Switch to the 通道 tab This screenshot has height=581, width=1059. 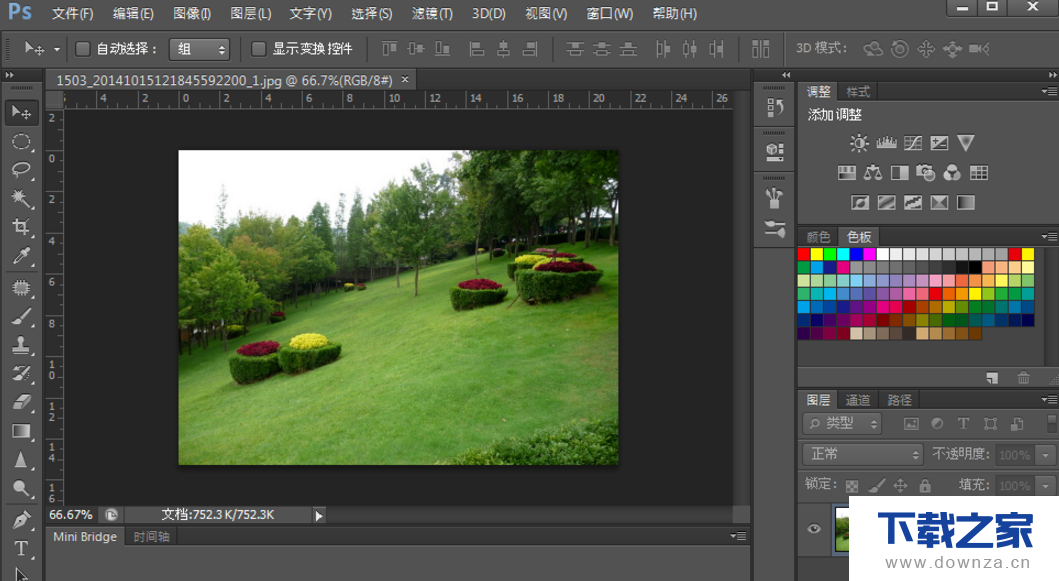(858, 400)
